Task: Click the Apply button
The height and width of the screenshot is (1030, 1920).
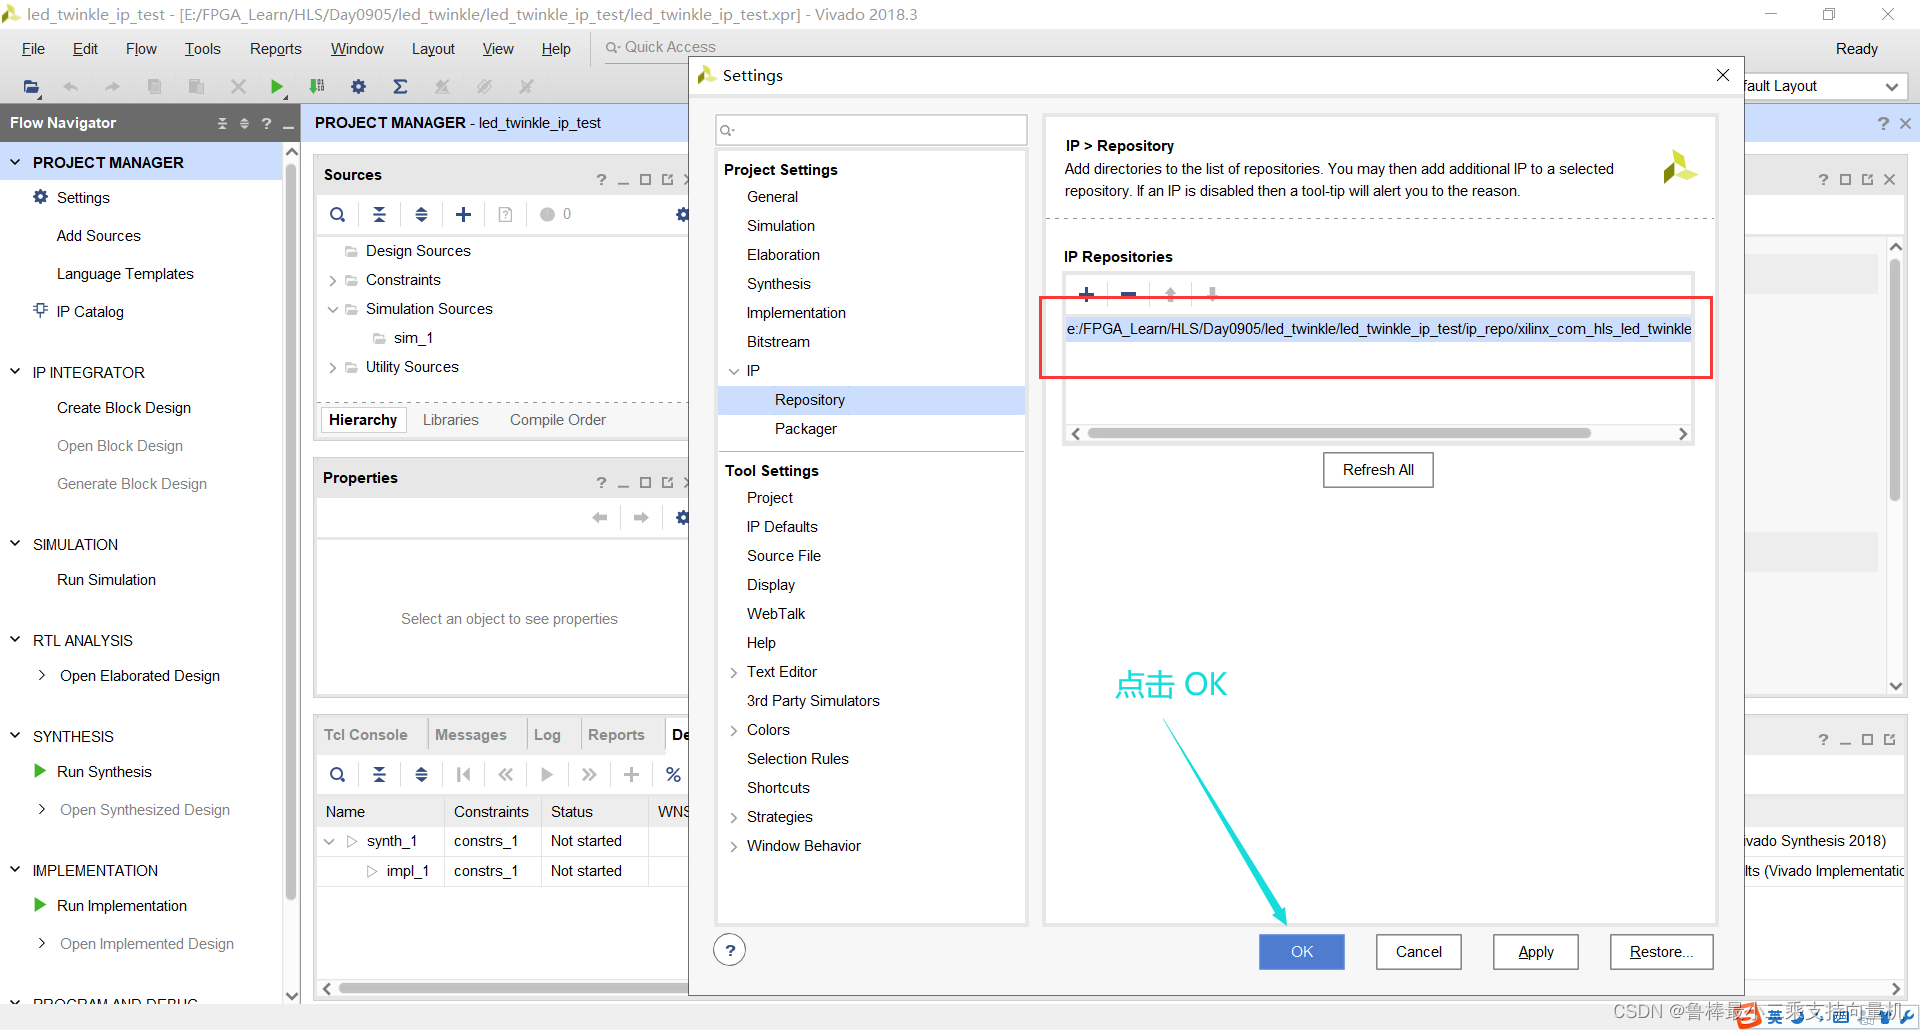Action: (1535, 952)
